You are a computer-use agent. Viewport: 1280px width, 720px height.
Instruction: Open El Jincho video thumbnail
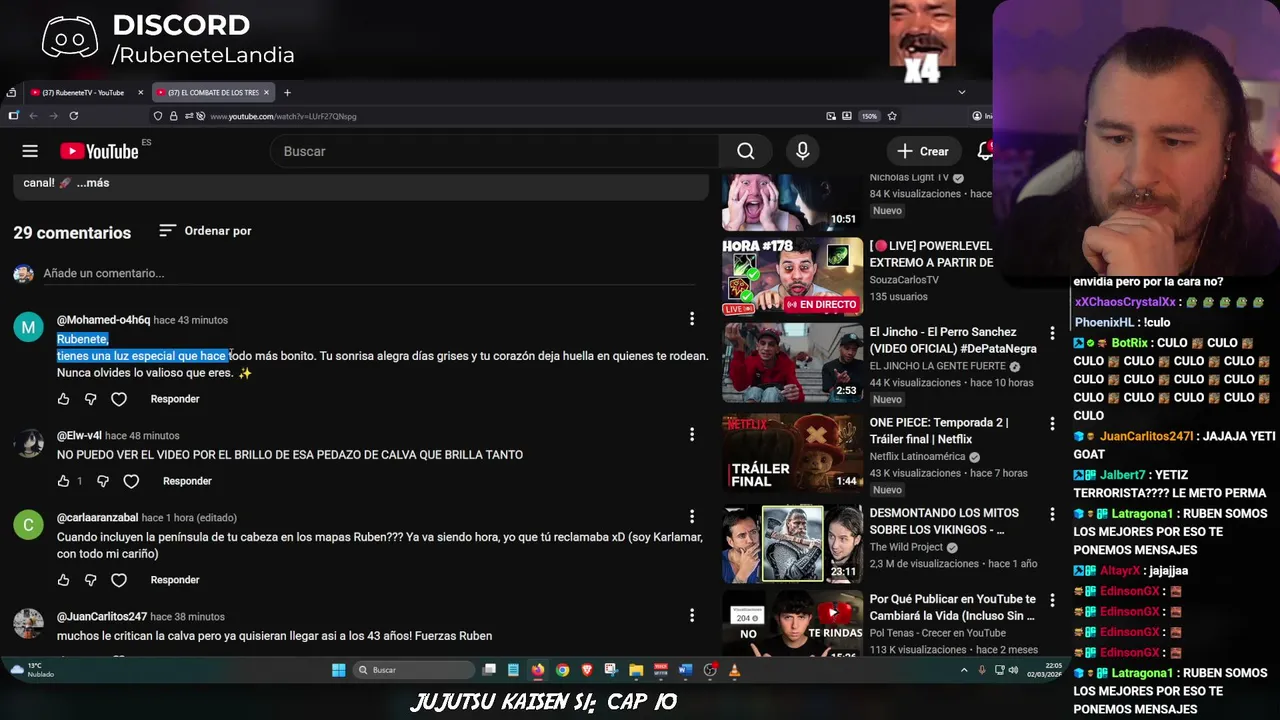tap(792, 363)
